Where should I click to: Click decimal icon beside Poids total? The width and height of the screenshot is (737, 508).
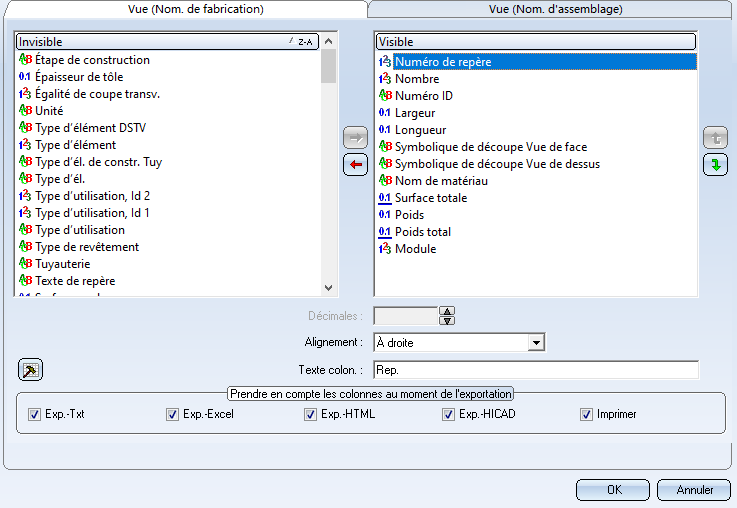point(385,232)
